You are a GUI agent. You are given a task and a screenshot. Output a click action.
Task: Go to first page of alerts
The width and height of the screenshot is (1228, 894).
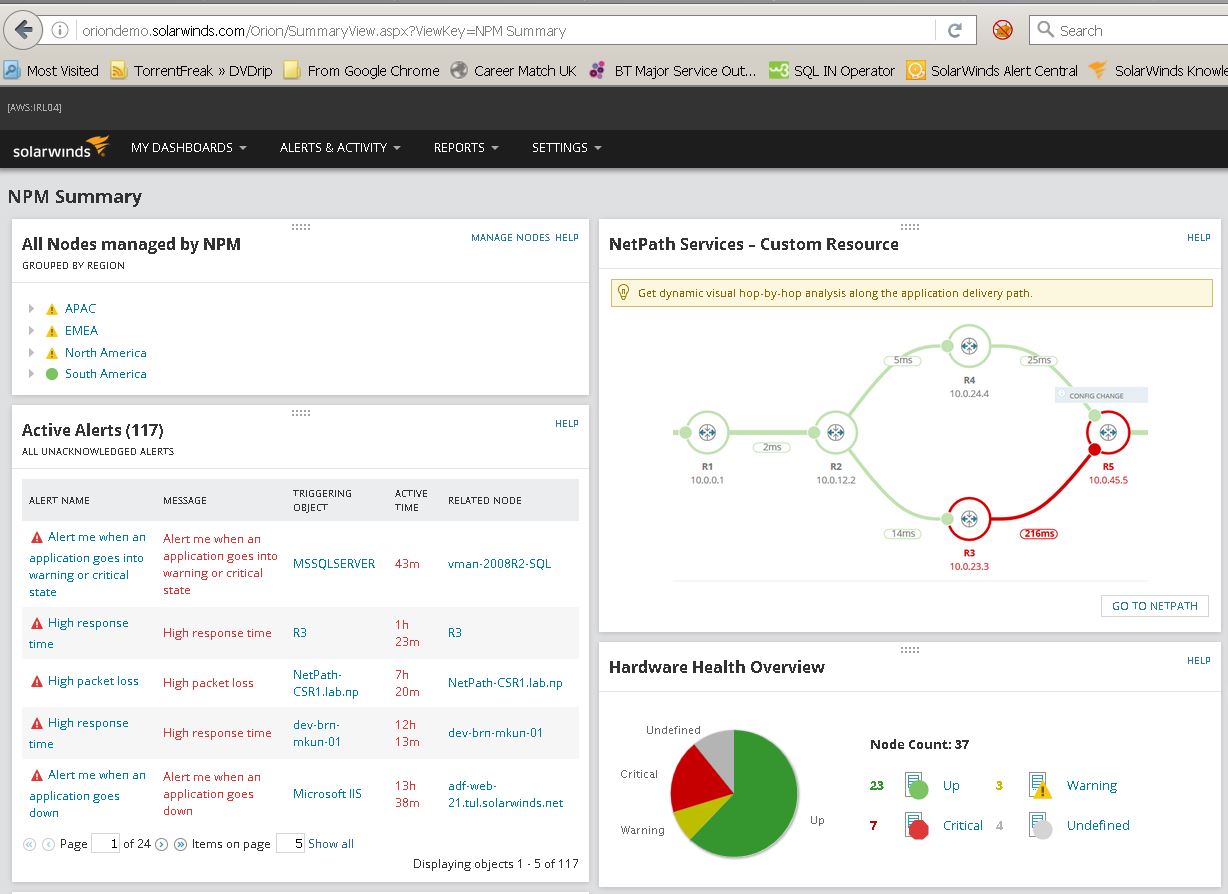click(x=29, y=844)
